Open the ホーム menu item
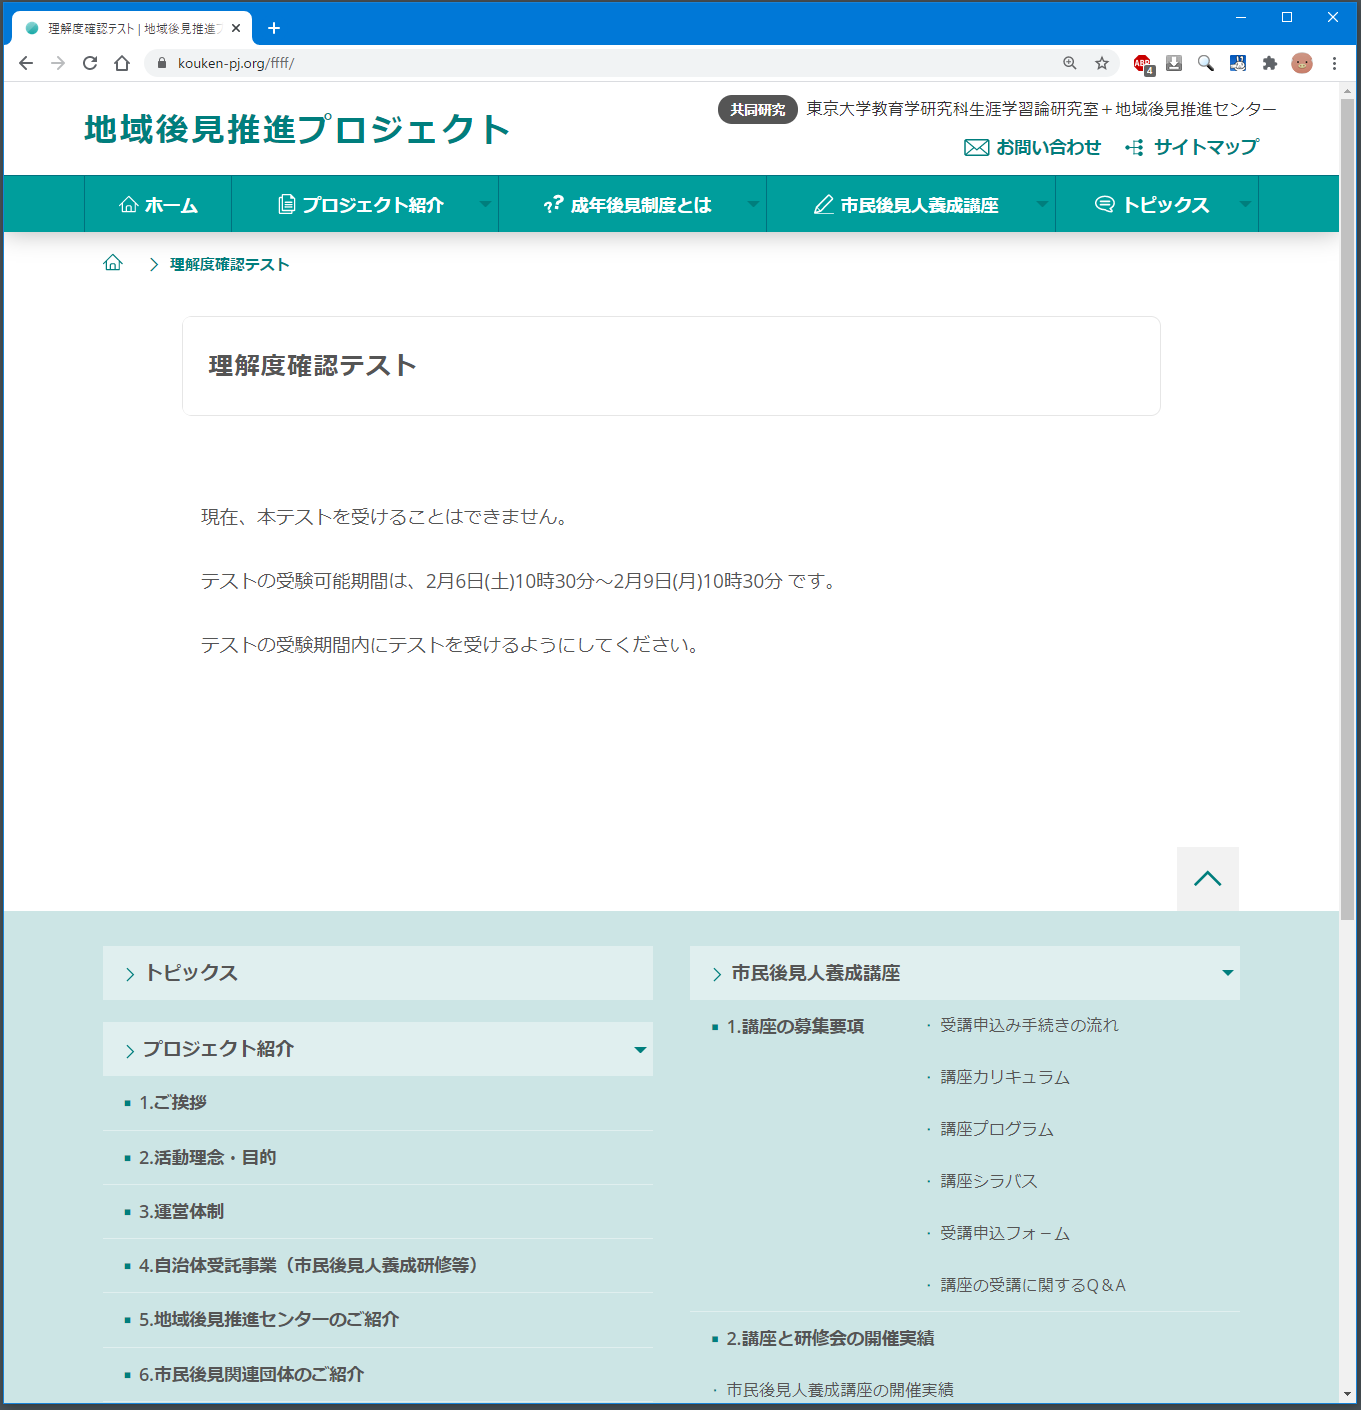1361x1410 pixels. (158, 205)
